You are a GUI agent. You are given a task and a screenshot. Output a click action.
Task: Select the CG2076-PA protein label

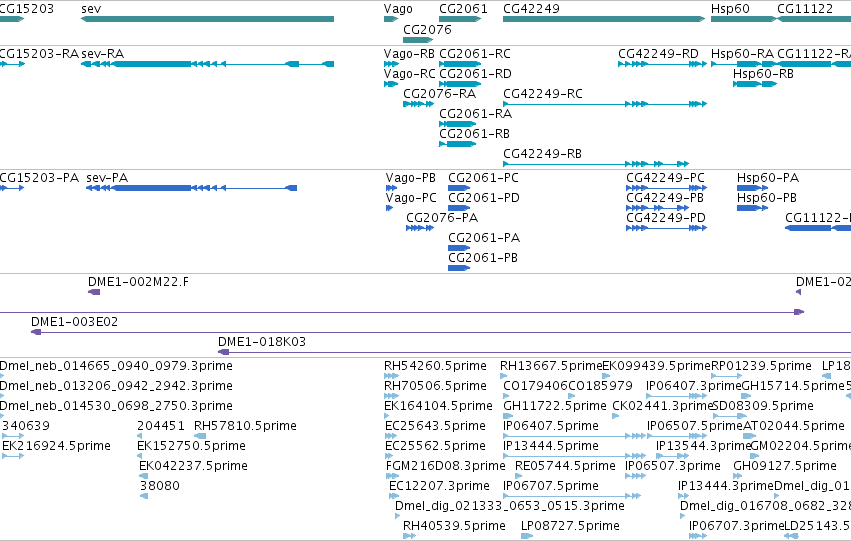click(x=442, y=218)
